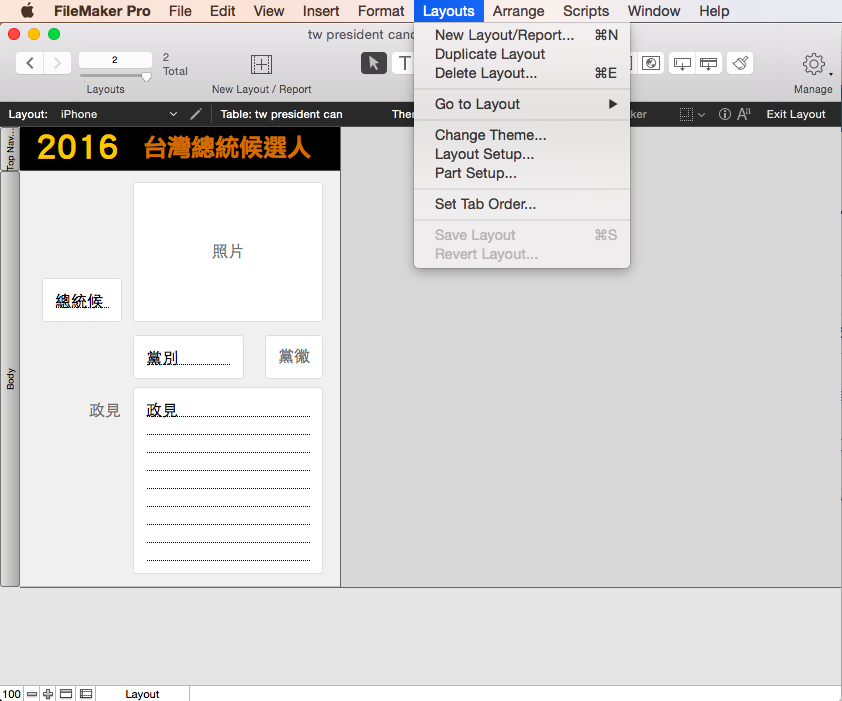
Task: Open the Scripts menu
Action: point(586,11)
